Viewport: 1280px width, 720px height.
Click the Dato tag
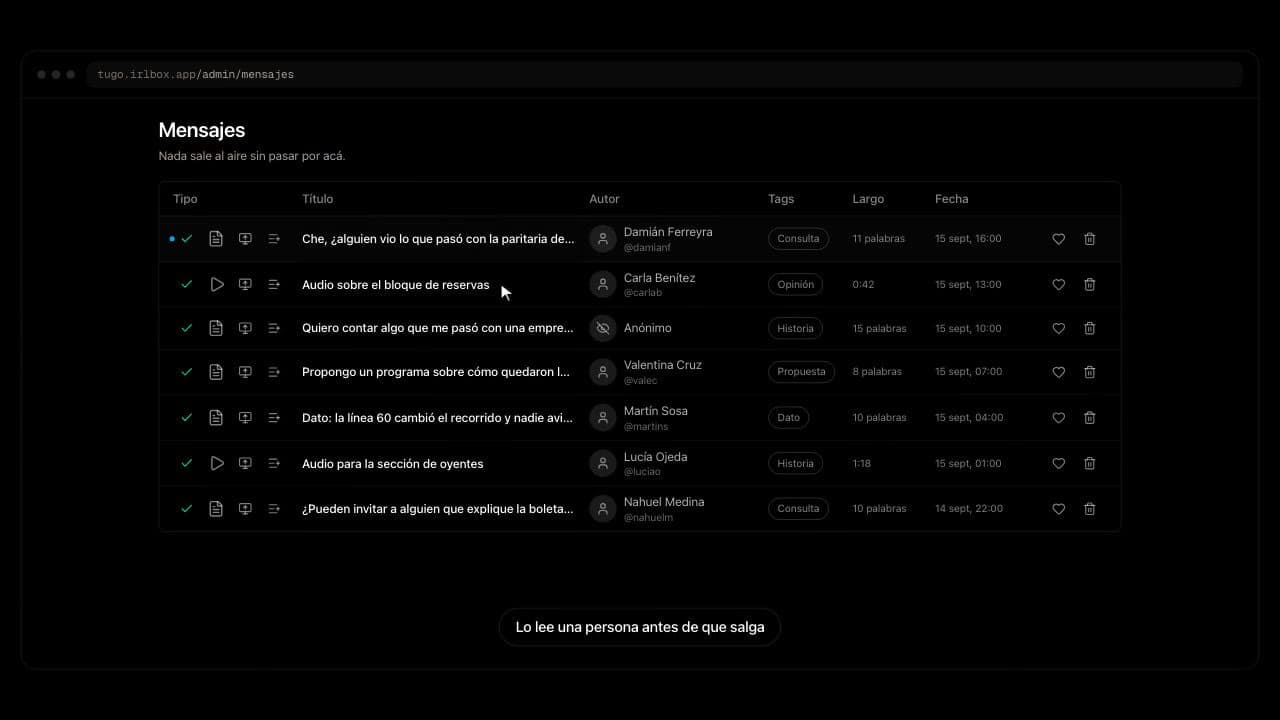(789, 418)
